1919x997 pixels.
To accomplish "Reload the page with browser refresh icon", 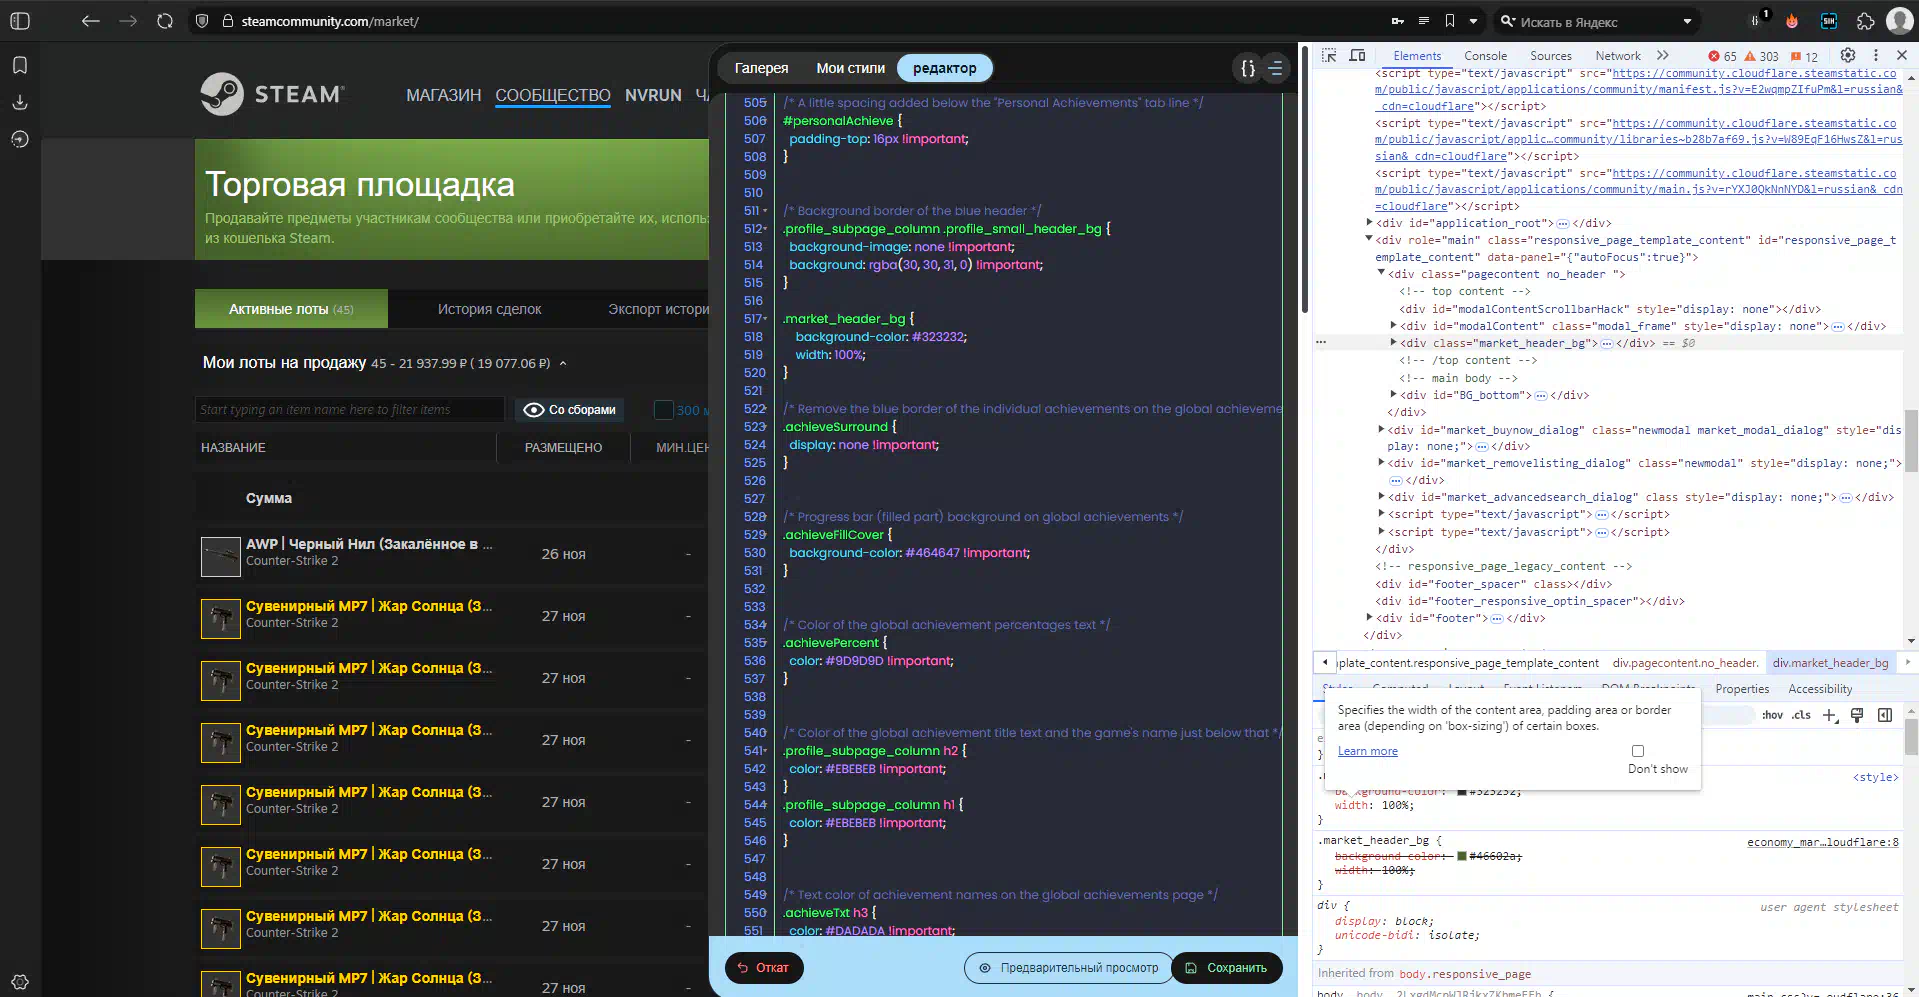I will 165,21.
